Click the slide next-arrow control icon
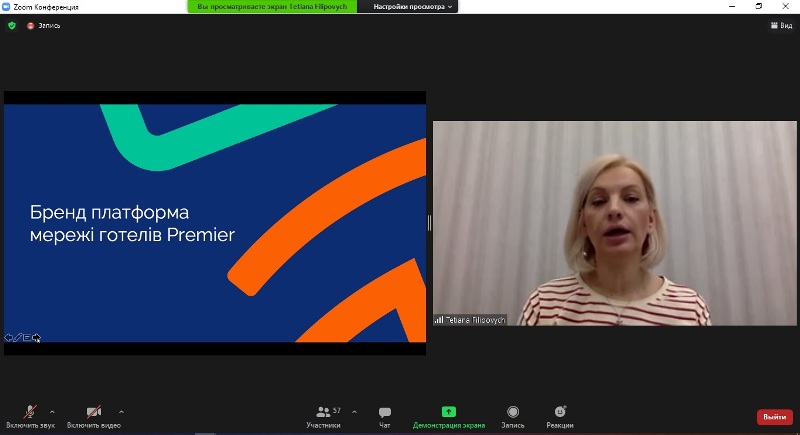Viewport: 800px width, 435px height. 36,338
